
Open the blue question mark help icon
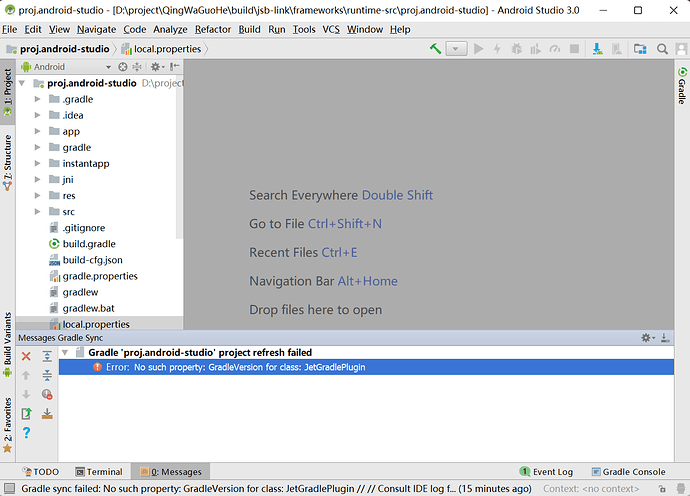click(x=26, y=433)
